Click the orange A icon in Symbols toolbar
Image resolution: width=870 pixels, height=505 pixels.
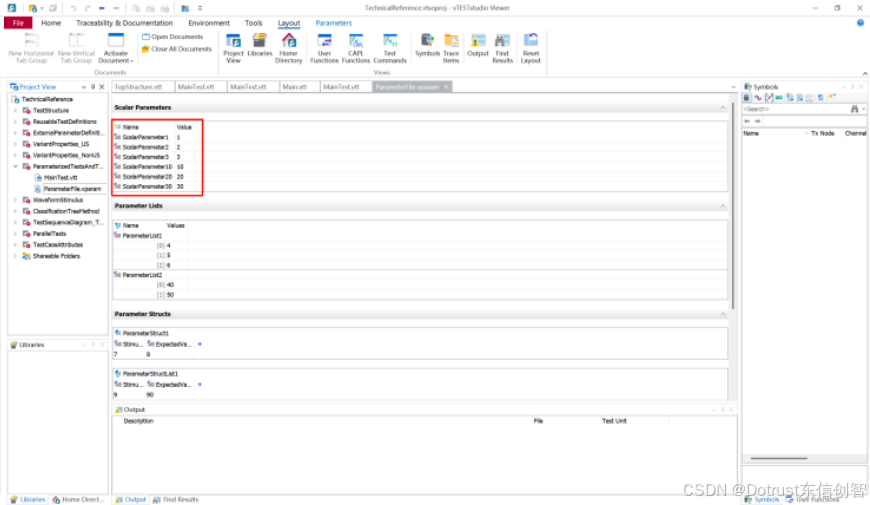(x=832, y=98)
